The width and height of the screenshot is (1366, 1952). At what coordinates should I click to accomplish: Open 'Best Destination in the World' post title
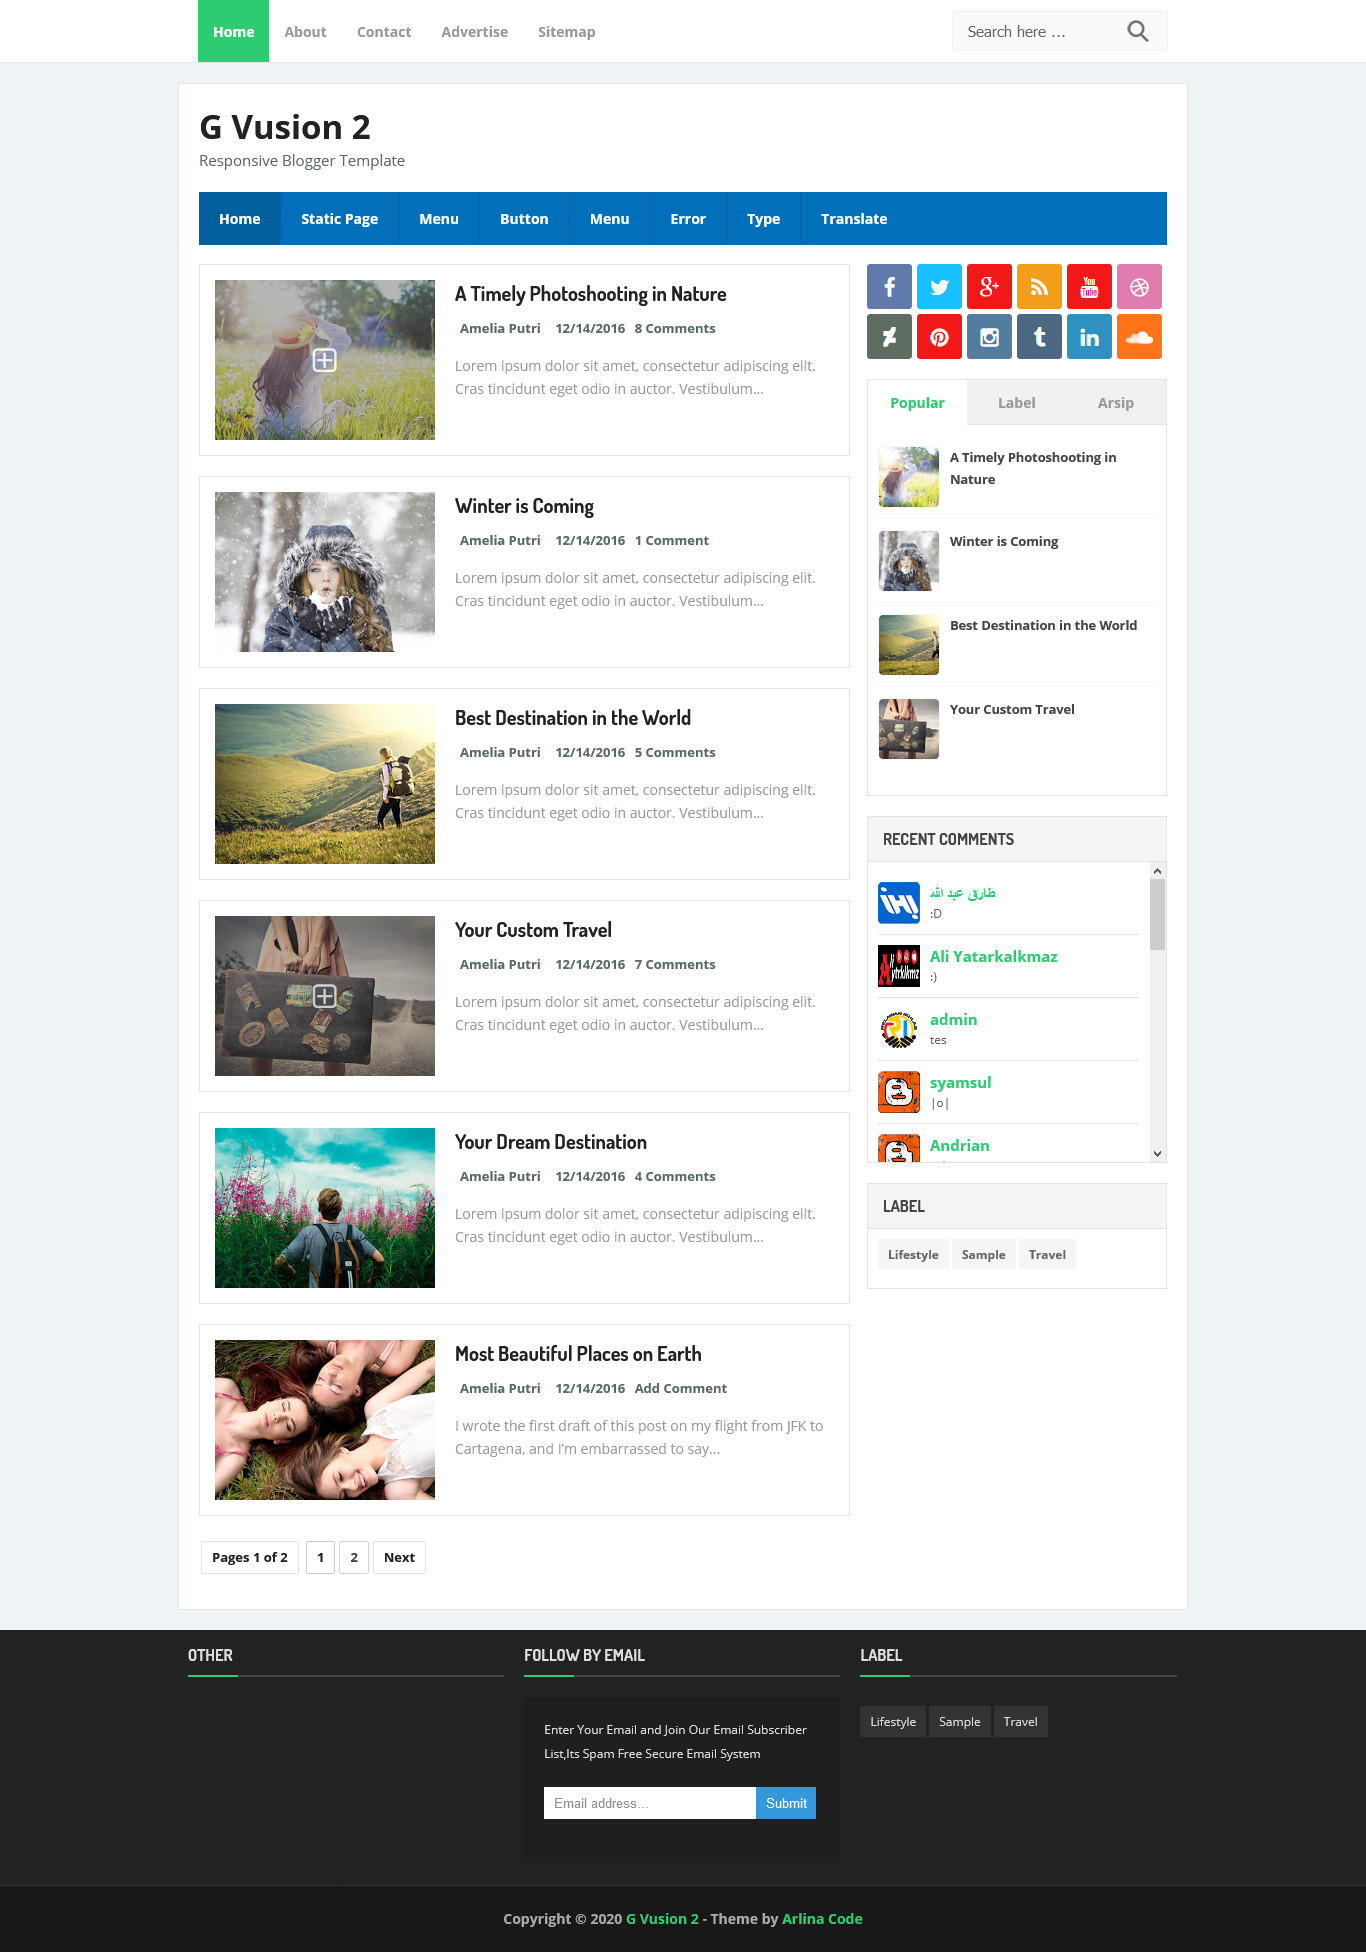click(x=573, y=718)
